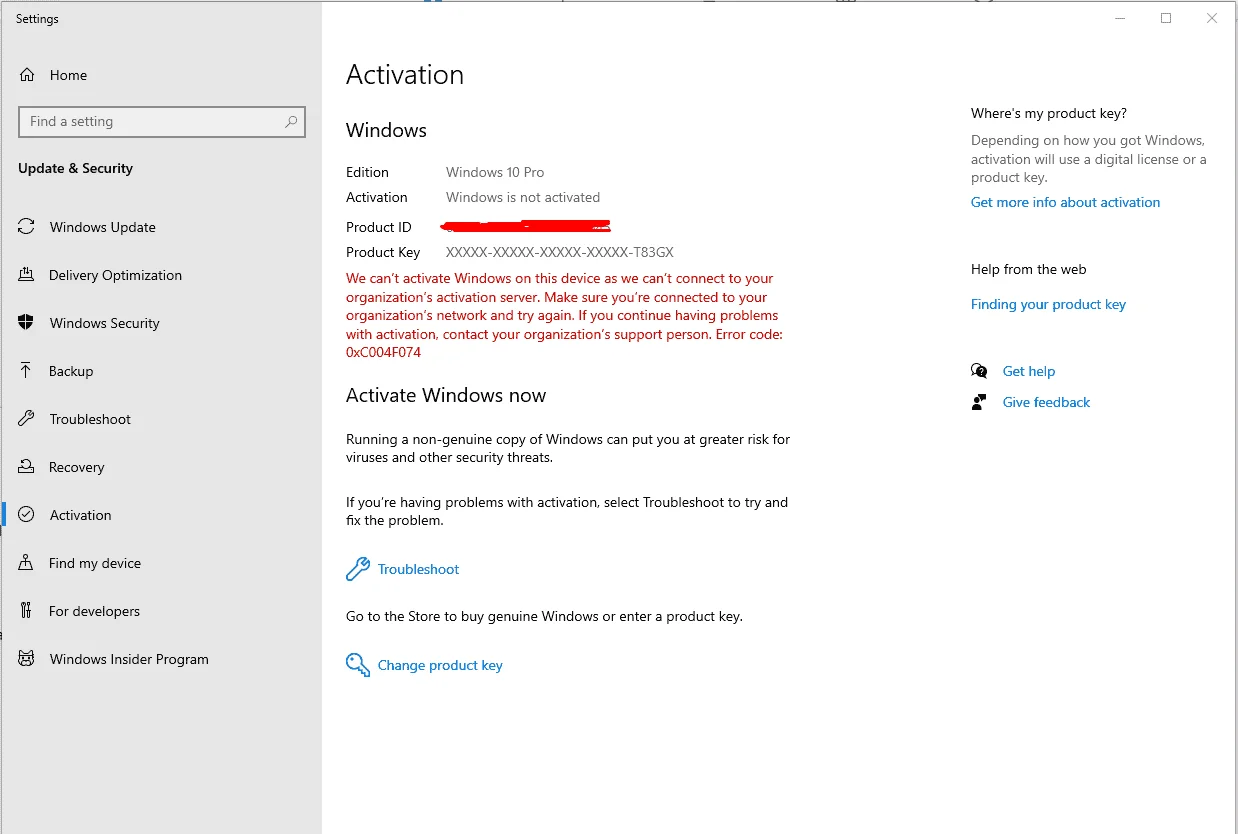Close the Settings window

[x=1211, y=18]
